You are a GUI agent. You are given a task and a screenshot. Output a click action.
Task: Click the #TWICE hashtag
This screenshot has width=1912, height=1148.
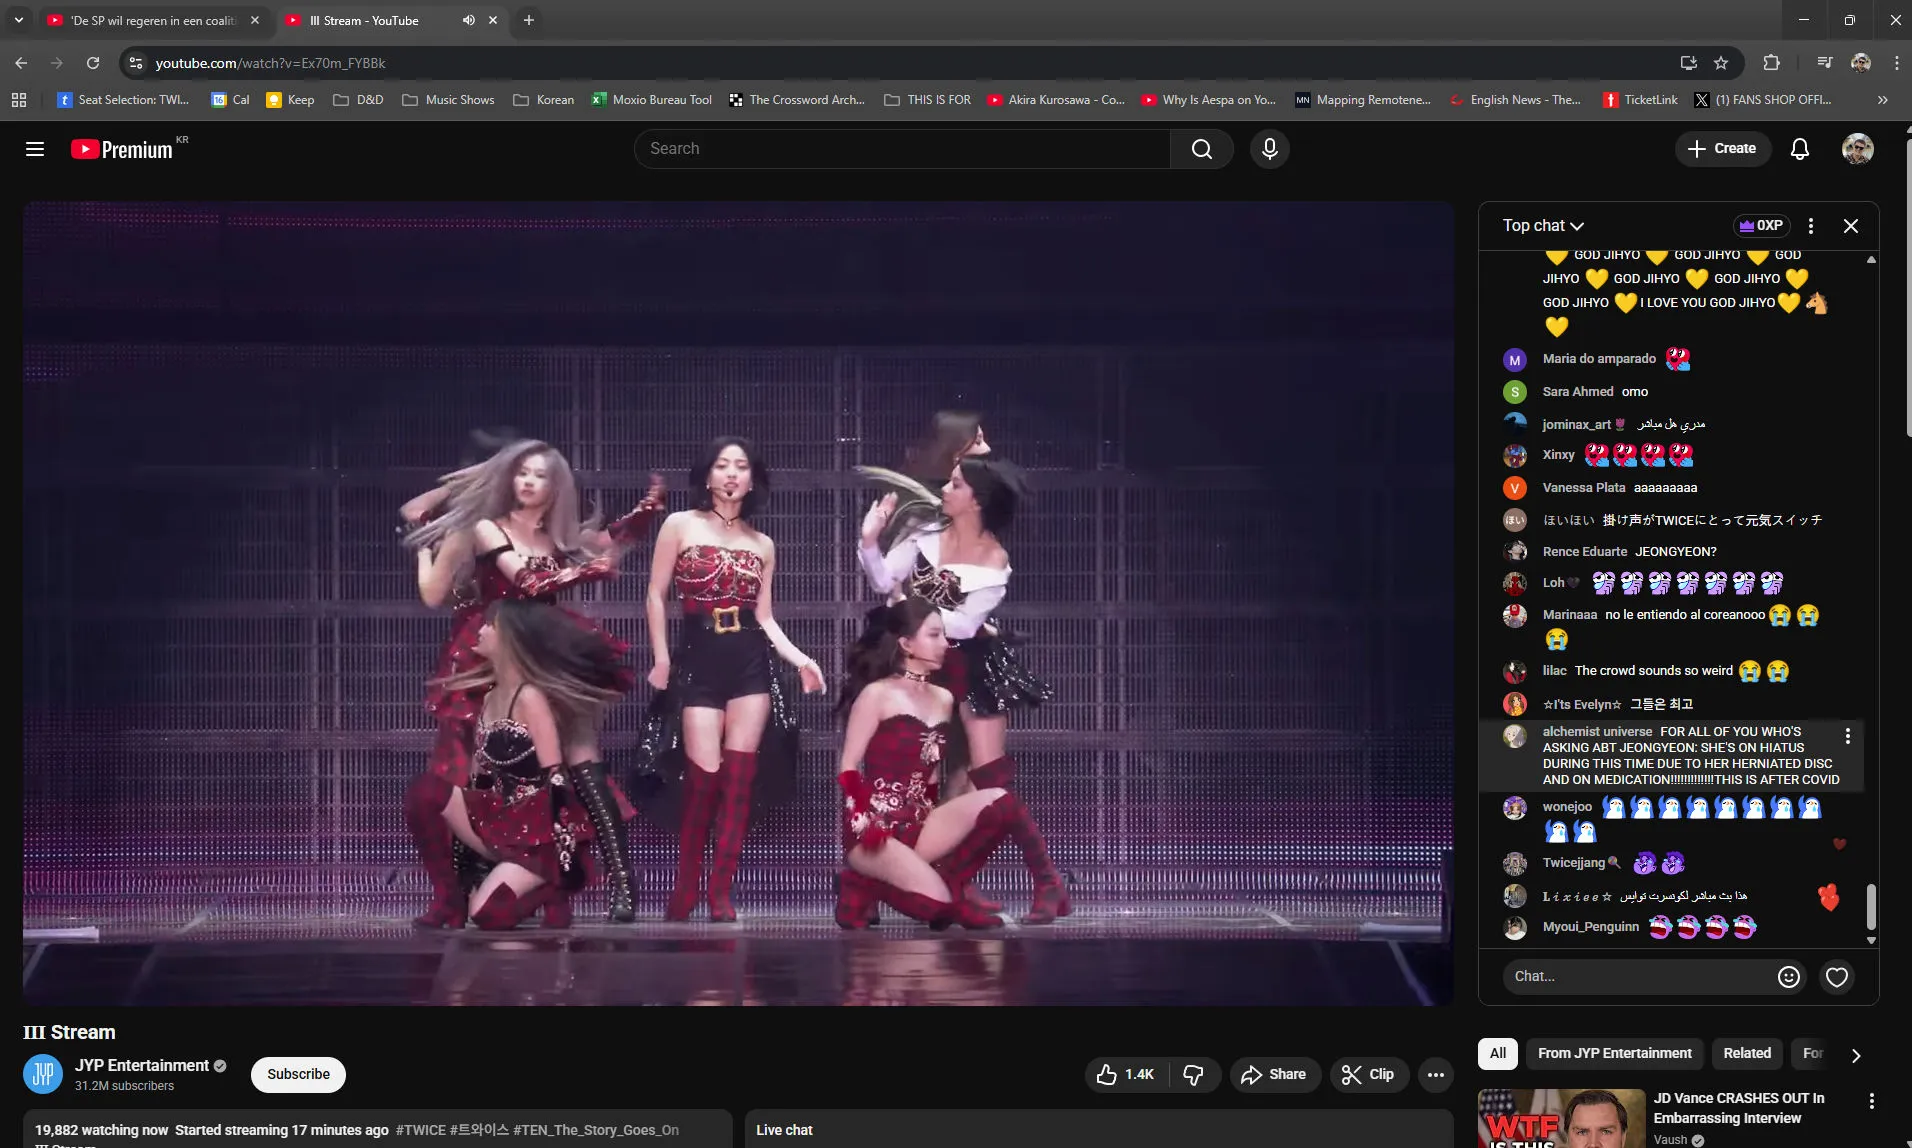click(x=421, y=1130)
